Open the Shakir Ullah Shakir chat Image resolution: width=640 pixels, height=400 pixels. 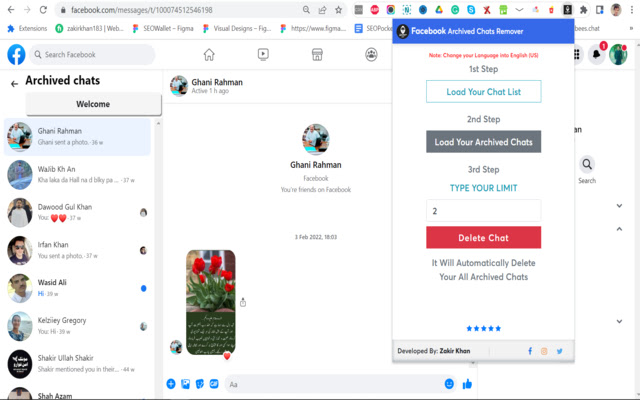pos(78,364)
